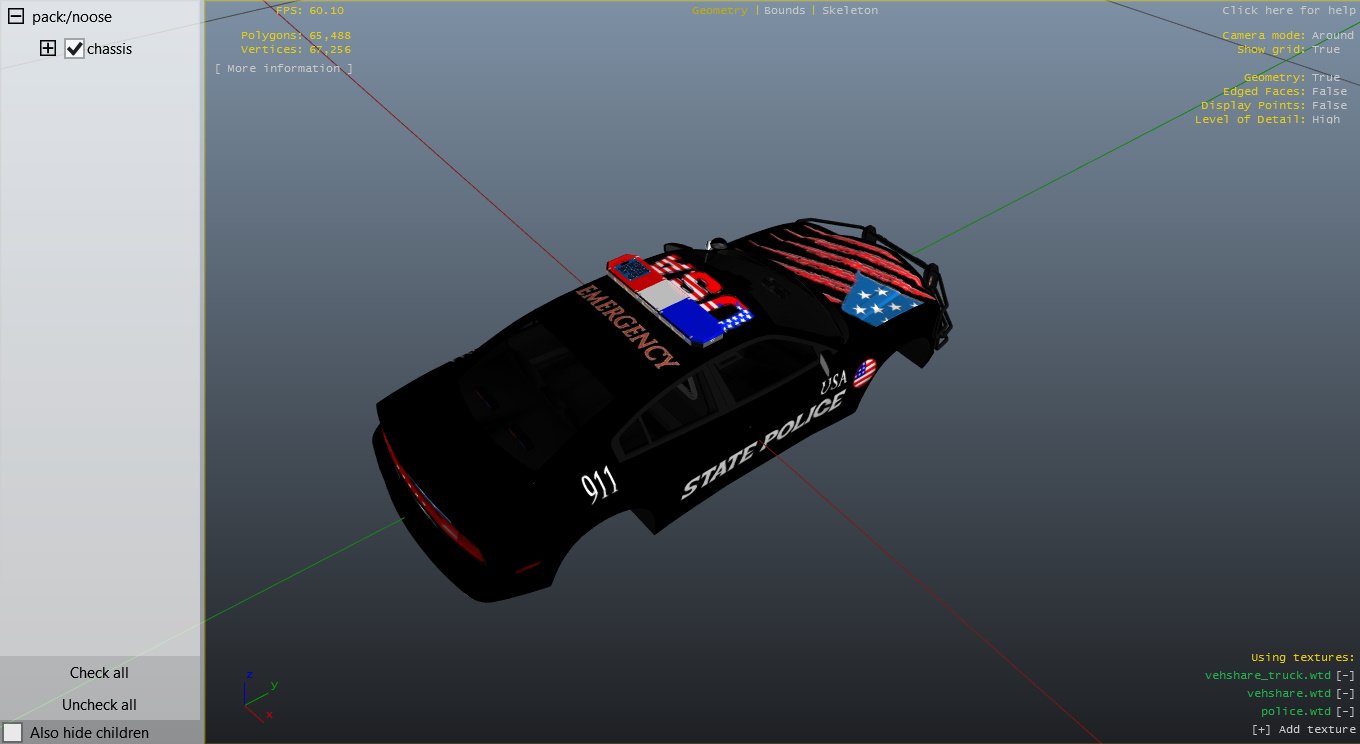Expand the chassis tree node

pyautogui.click(x=48, y=48)
